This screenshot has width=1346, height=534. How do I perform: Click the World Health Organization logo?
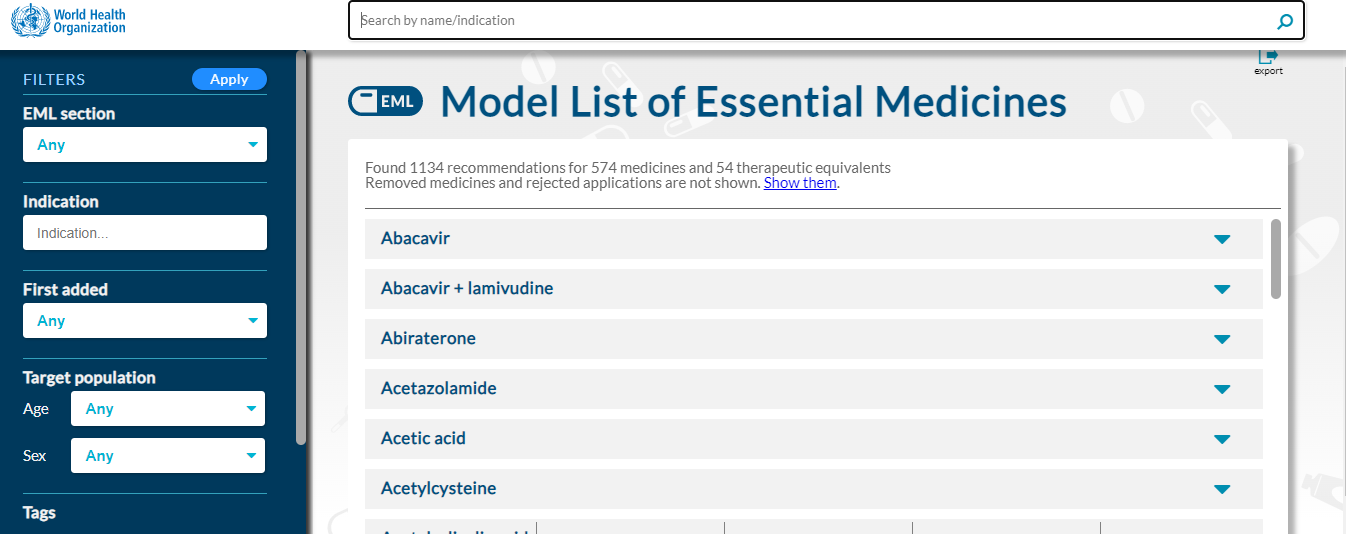[x=68, y=20]
